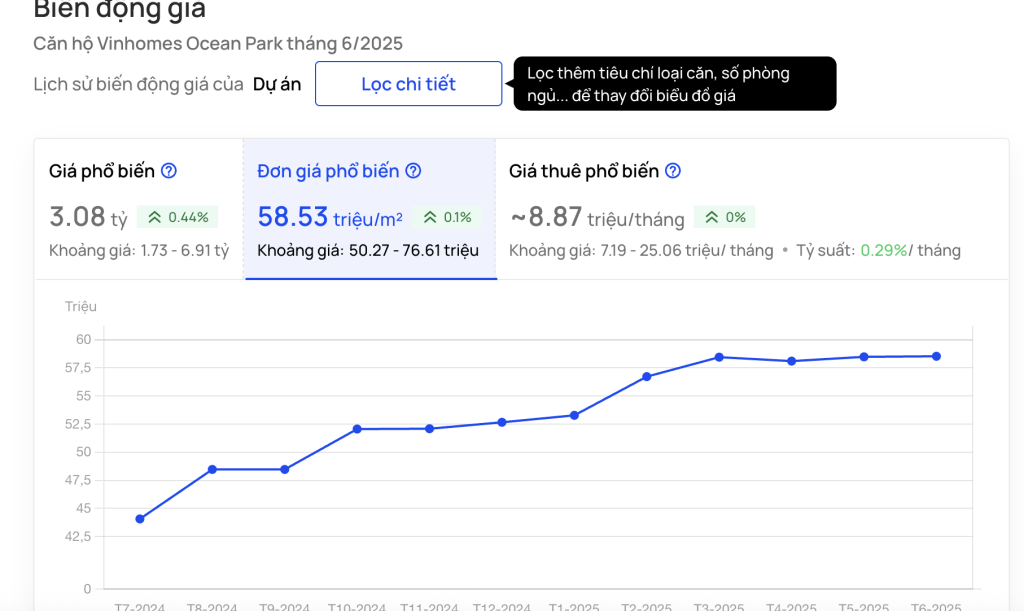
Task: Click the help icon beside Giá phổ biến
Action: pyautogui.click(x=168, y=171)
